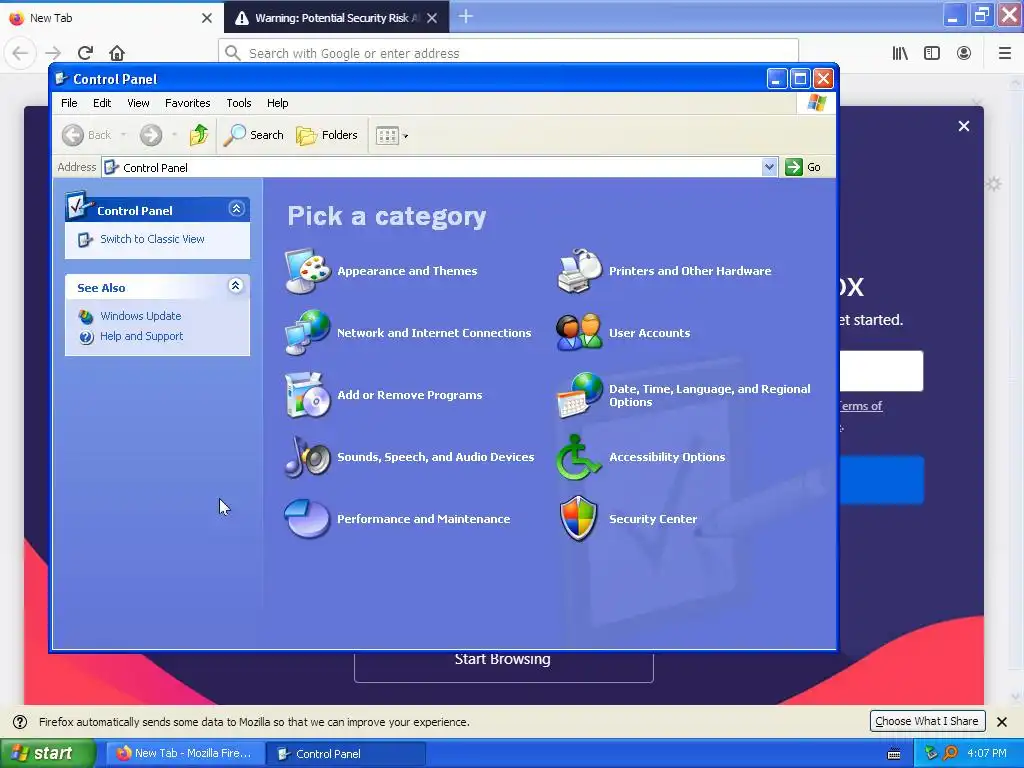Open Network and Internet Connections globe icon

coord(308,332)
